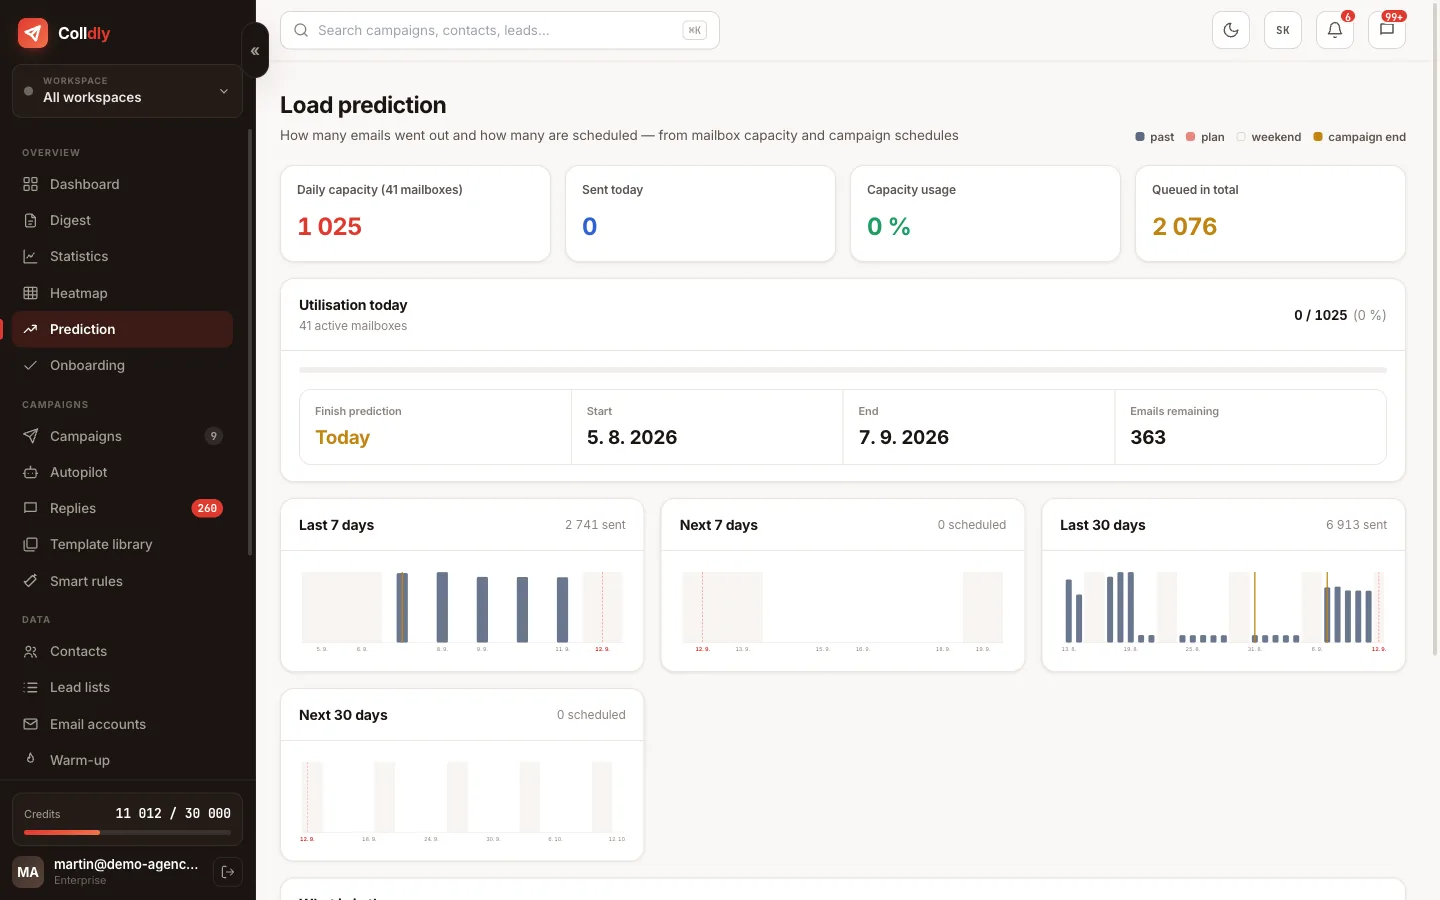Open the Contacts page
The height and width of the screenshot is (900, 1440).
pyautogui.click(x=122, y=651)
